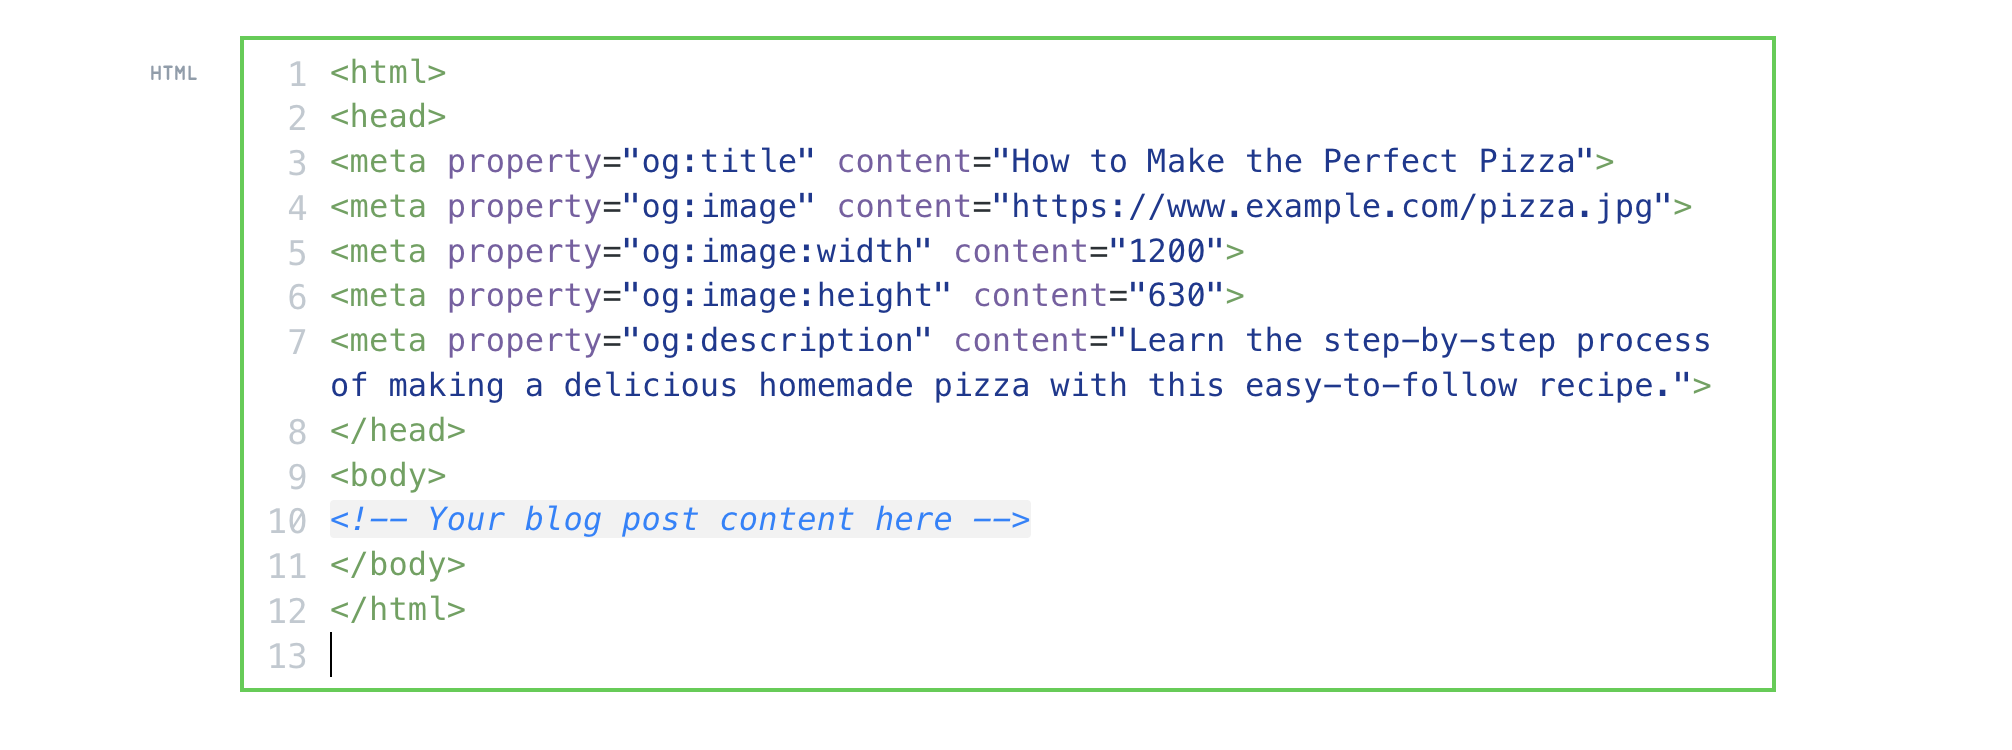Click the "1200" content value

(x=1166, y=252)
